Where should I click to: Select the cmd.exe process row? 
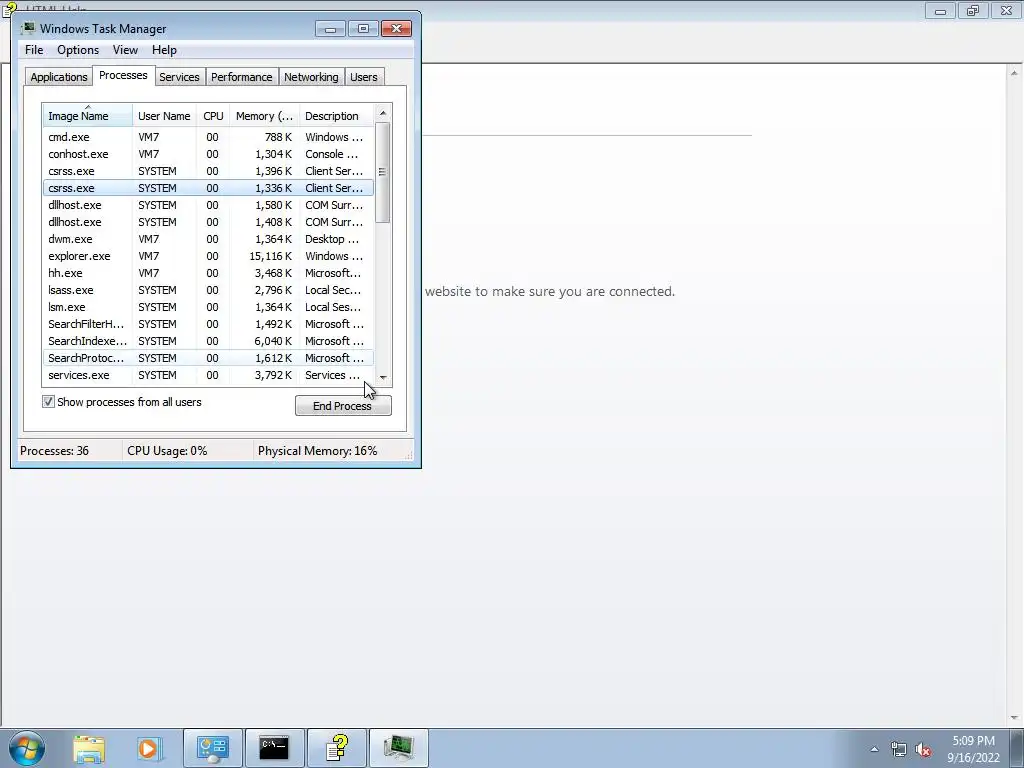[x=208, y=137]
